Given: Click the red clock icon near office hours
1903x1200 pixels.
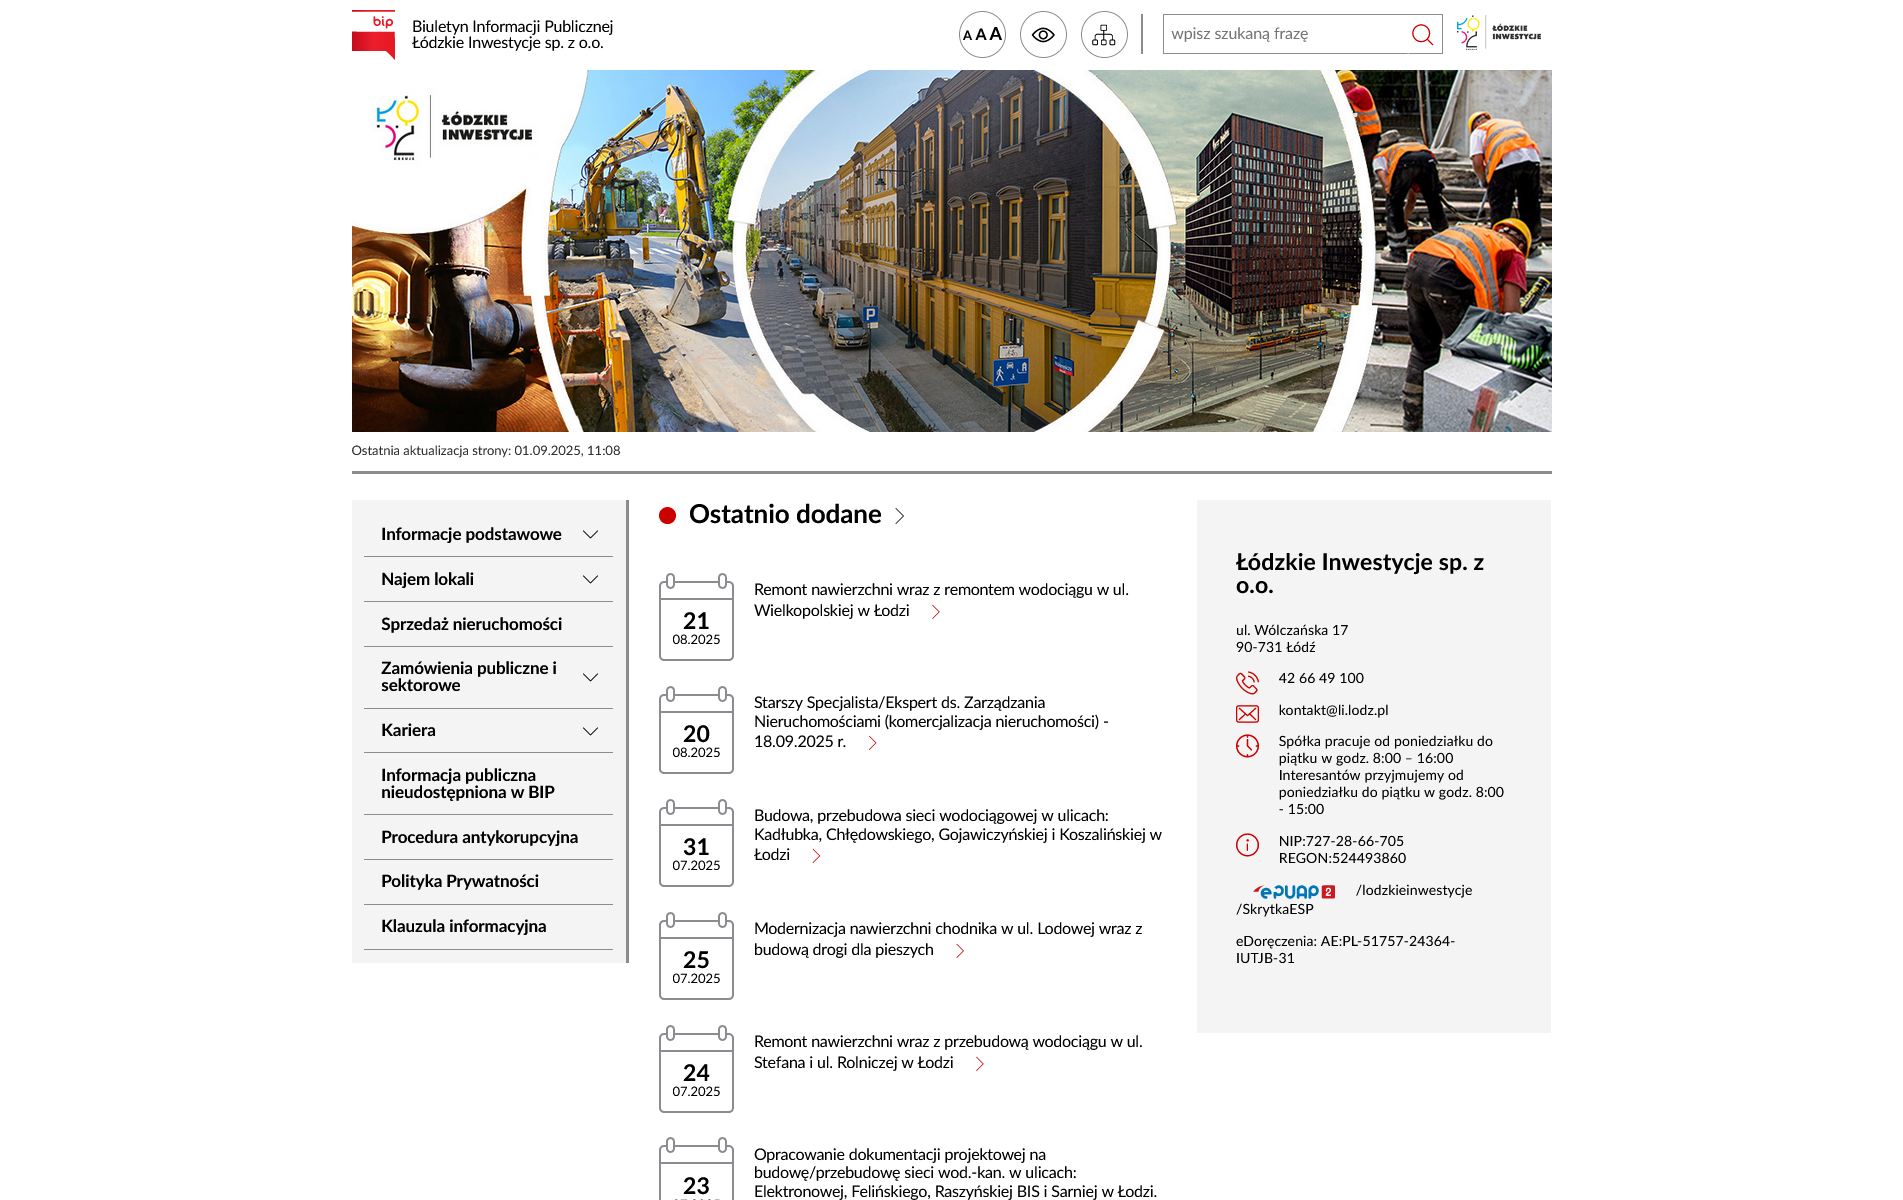Looking at the screenshot, I should point(1247,744).
